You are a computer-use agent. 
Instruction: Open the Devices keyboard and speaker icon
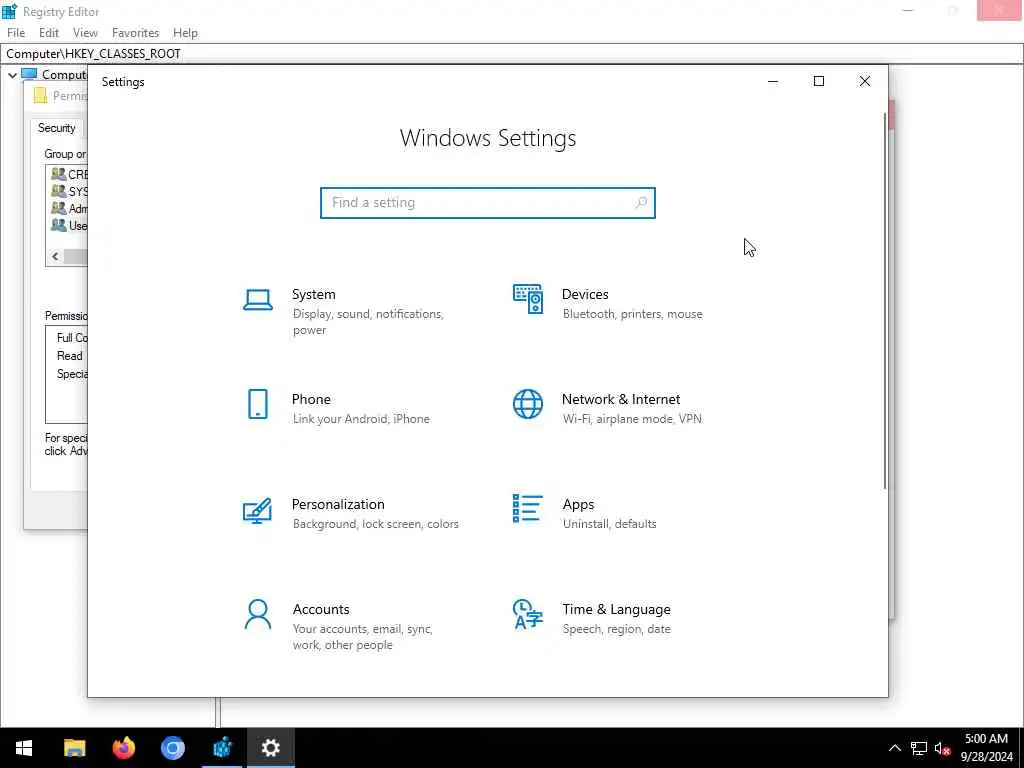point(528,299)
